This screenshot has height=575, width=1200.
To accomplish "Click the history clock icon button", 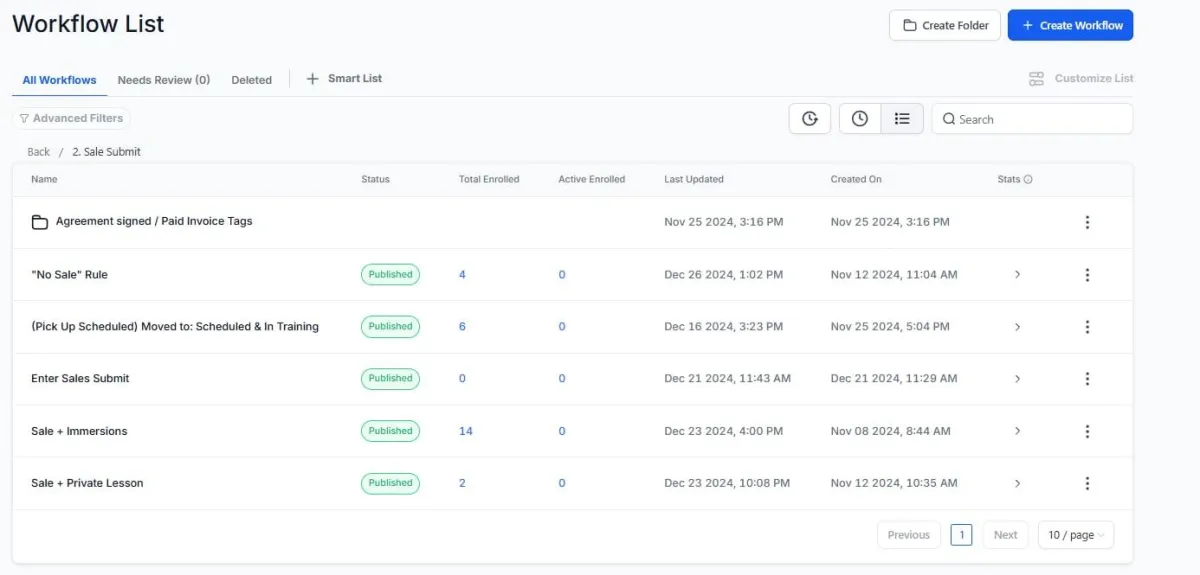I will pyautogui.click(x=810, y=119).
